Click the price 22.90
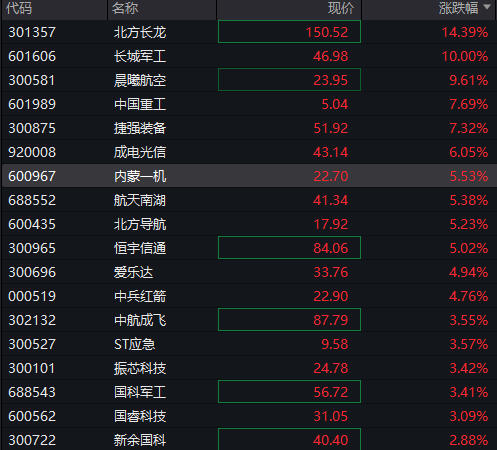 pyautogui.click(x=330, y=296)
